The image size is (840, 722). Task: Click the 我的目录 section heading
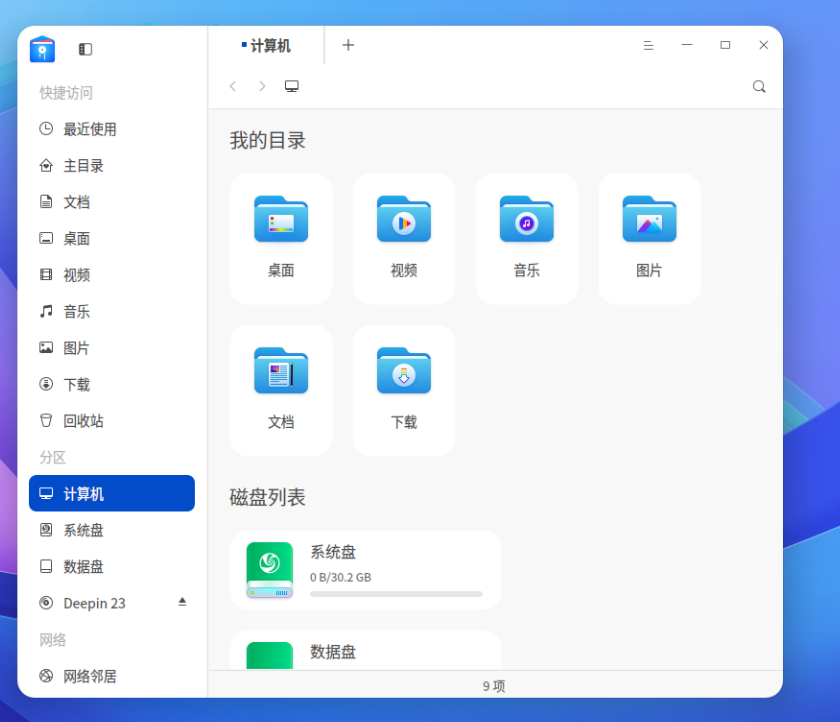pos(267,140)
